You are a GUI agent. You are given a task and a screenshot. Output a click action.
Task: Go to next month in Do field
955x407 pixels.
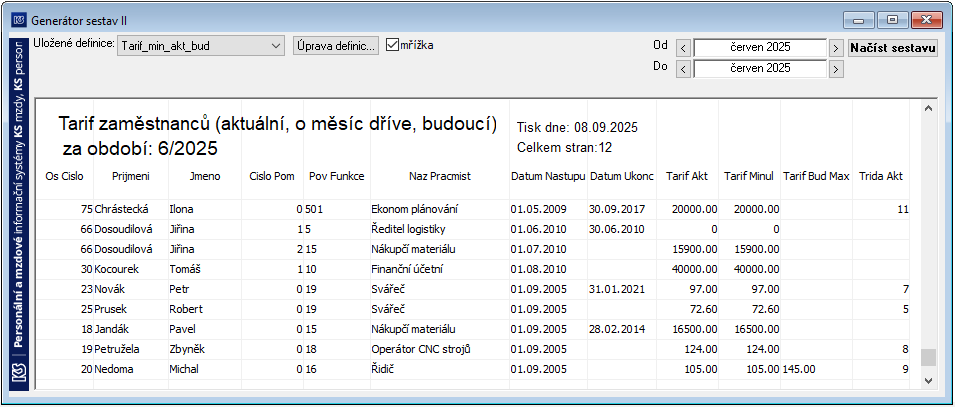[836, 69]
